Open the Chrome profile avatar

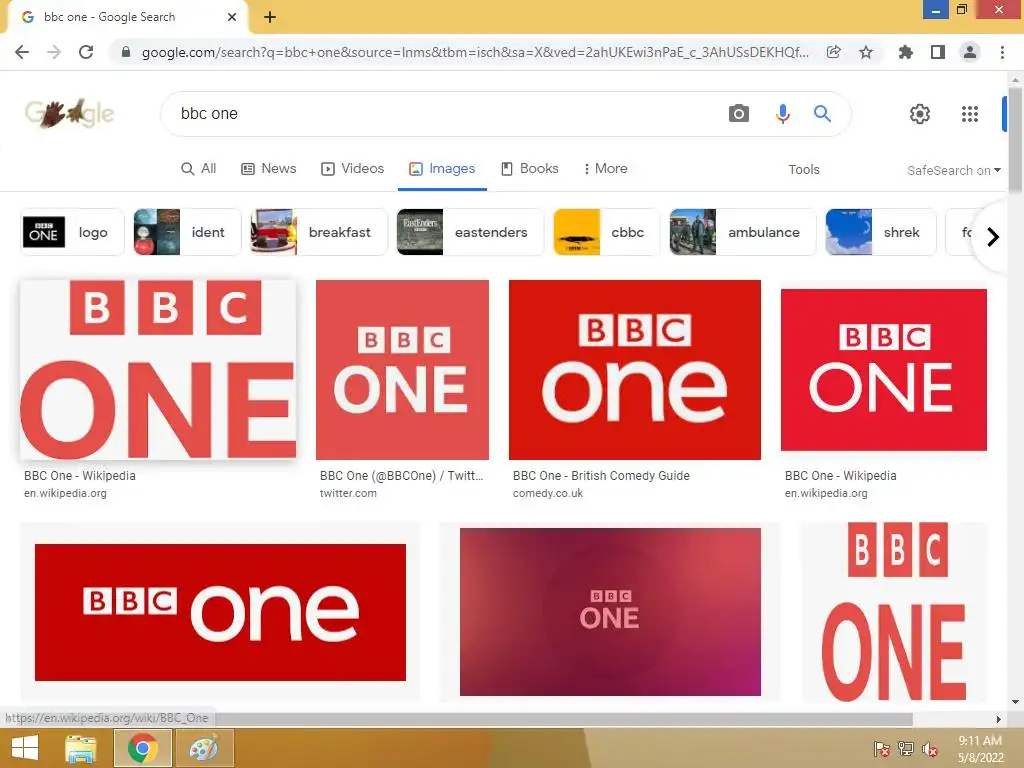click(970, 52)
